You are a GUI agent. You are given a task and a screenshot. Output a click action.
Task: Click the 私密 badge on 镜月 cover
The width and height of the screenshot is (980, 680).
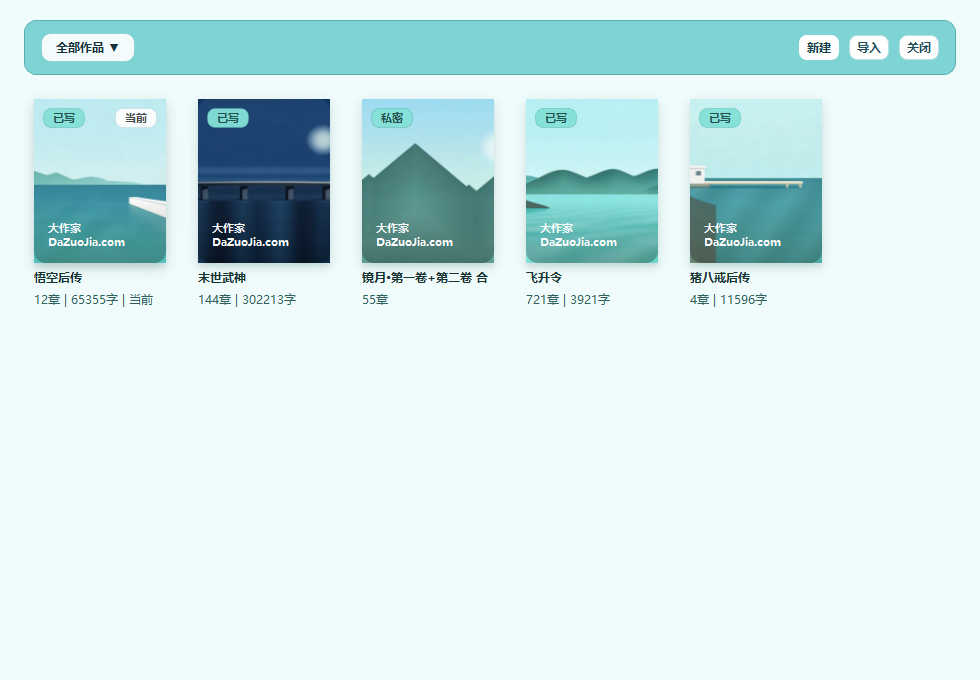392,118
